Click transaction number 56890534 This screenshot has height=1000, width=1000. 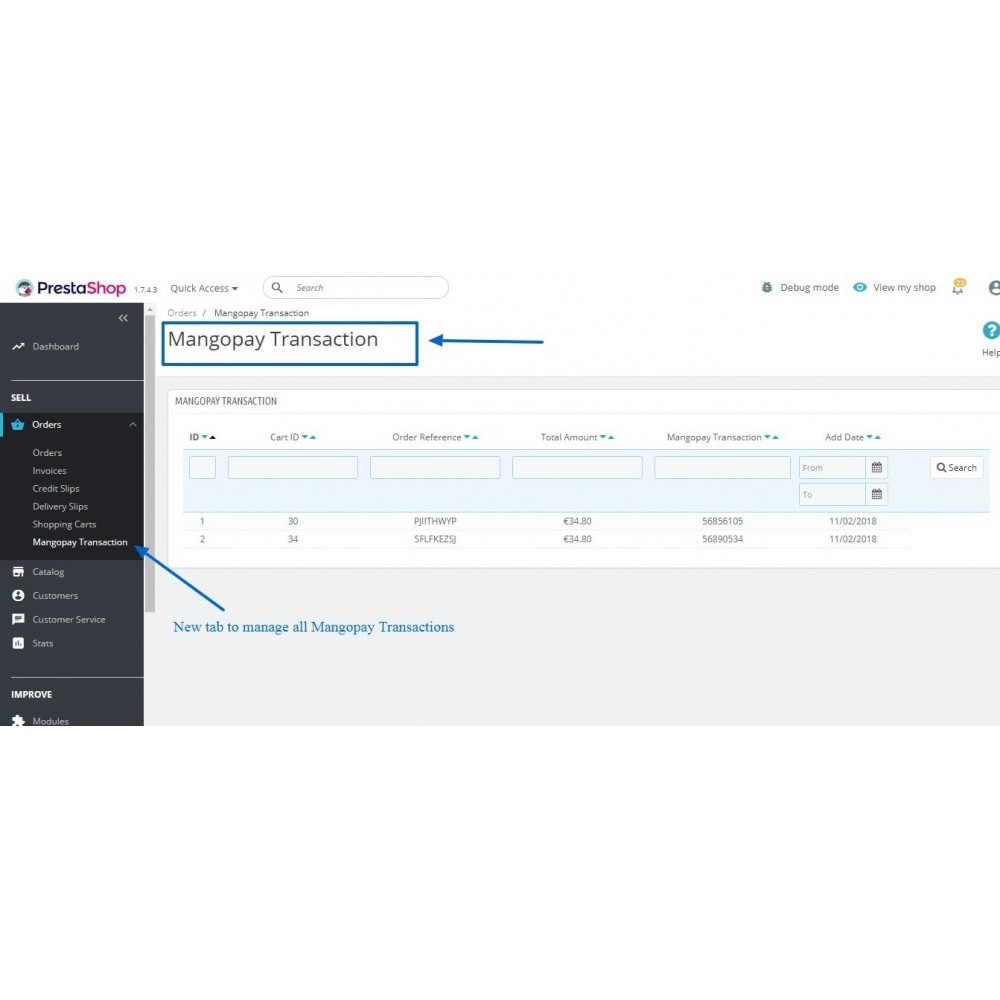coord(723,540)
